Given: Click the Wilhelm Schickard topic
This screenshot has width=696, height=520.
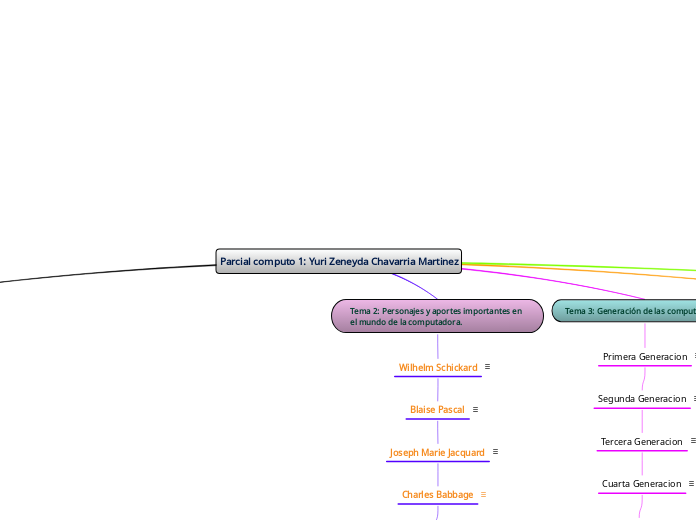Looking at the screenshot, I should click(438, 368).
